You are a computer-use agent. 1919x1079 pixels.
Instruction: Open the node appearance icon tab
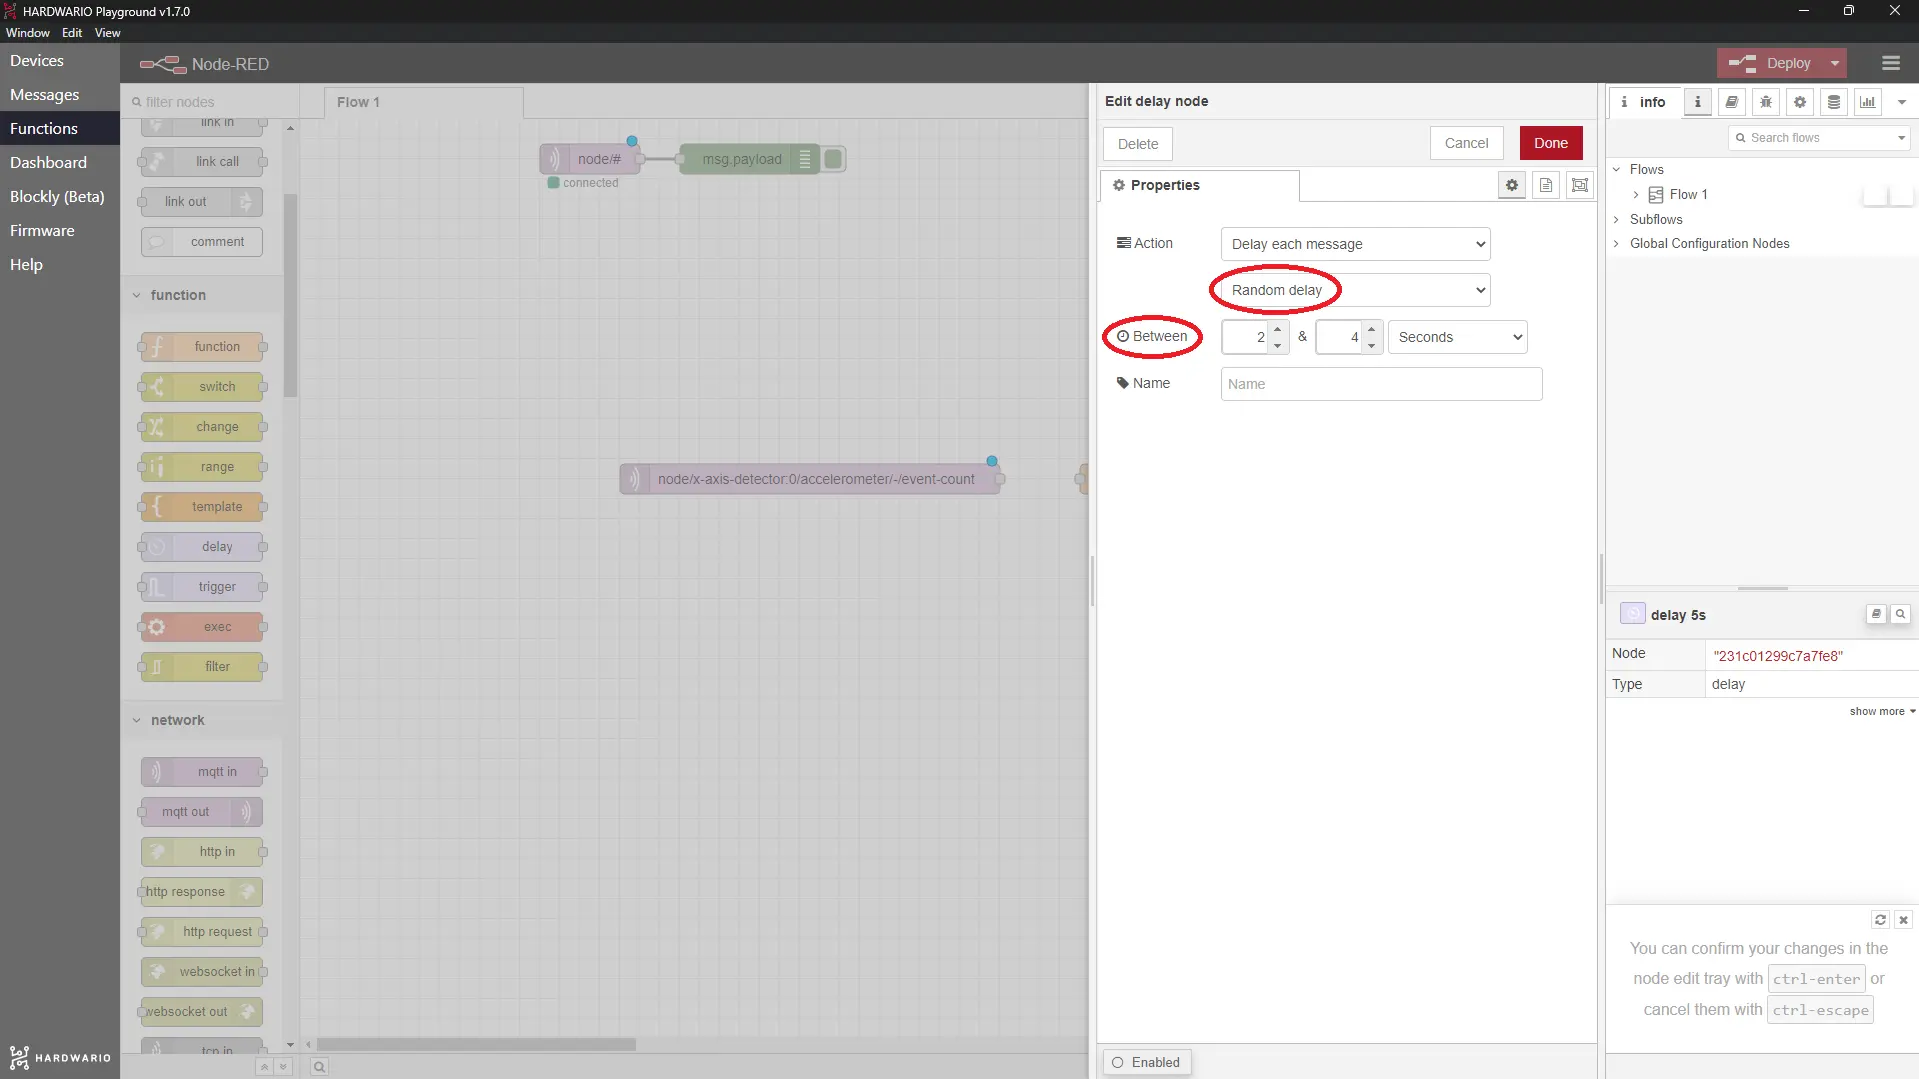[x=1580, y=185]
